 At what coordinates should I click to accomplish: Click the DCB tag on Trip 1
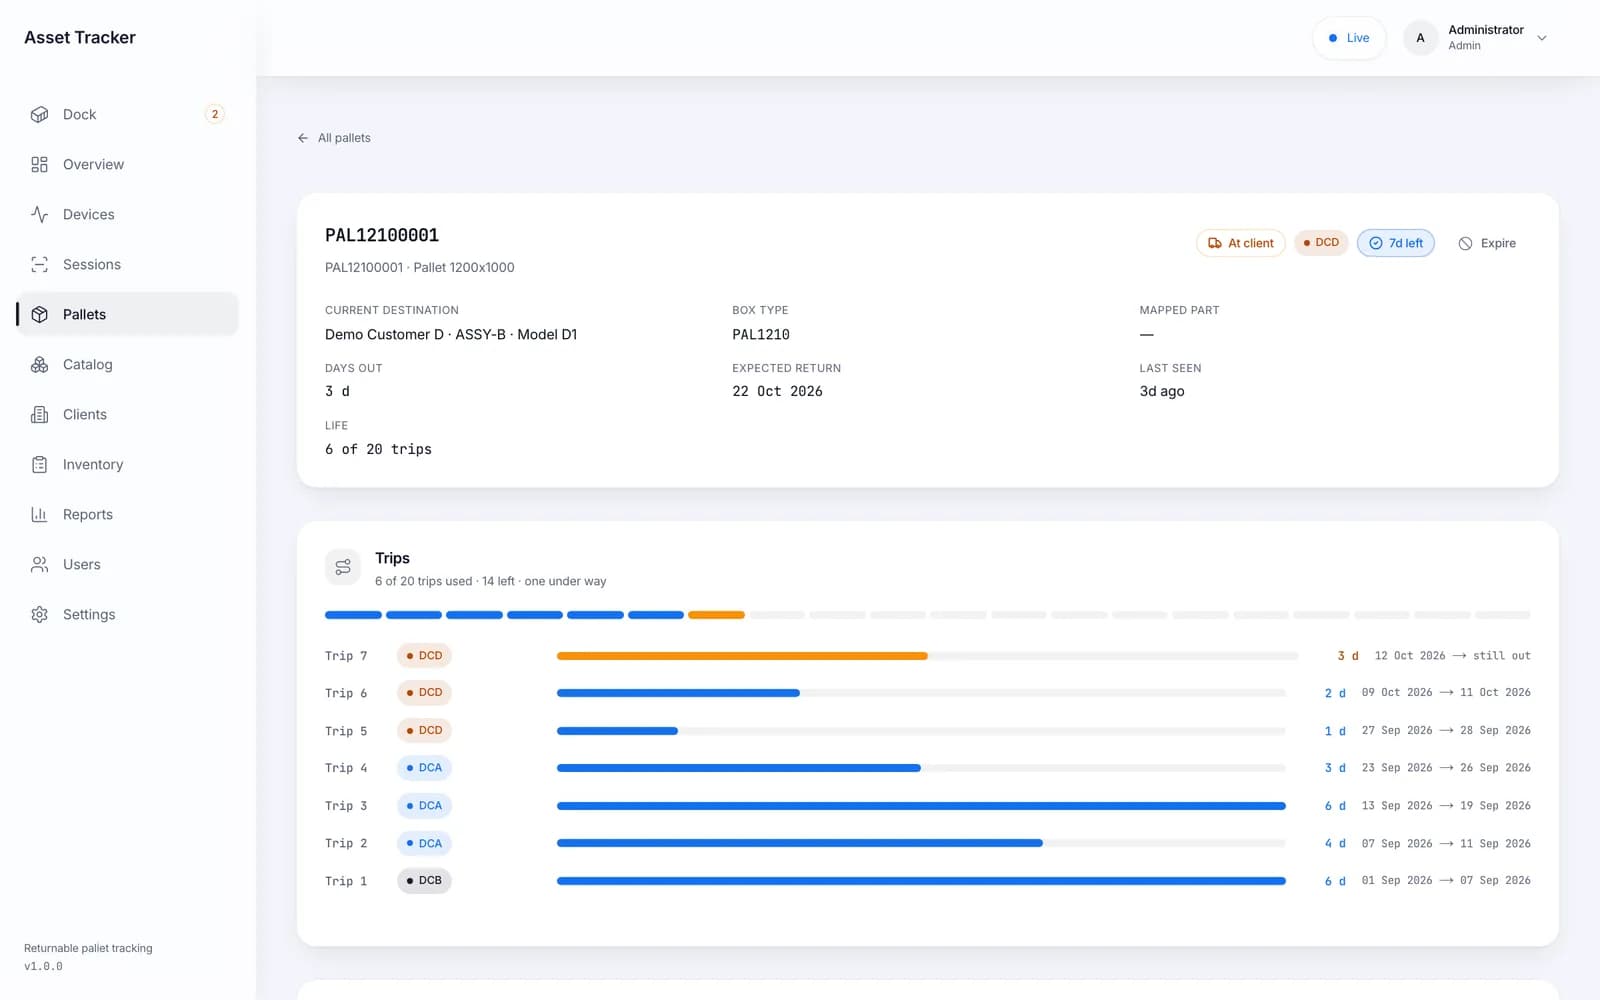tap(424, 881)
